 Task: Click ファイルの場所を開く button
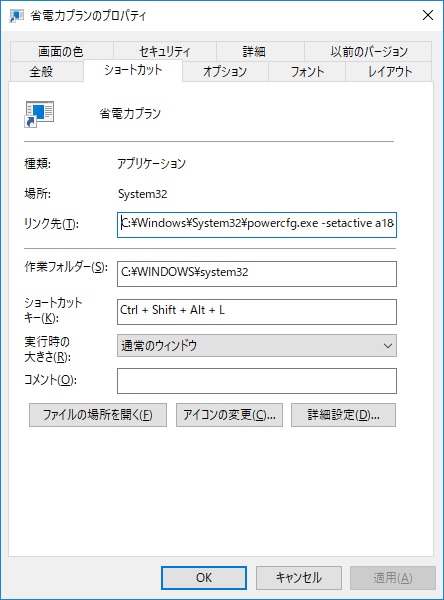(x=98, y=415)
